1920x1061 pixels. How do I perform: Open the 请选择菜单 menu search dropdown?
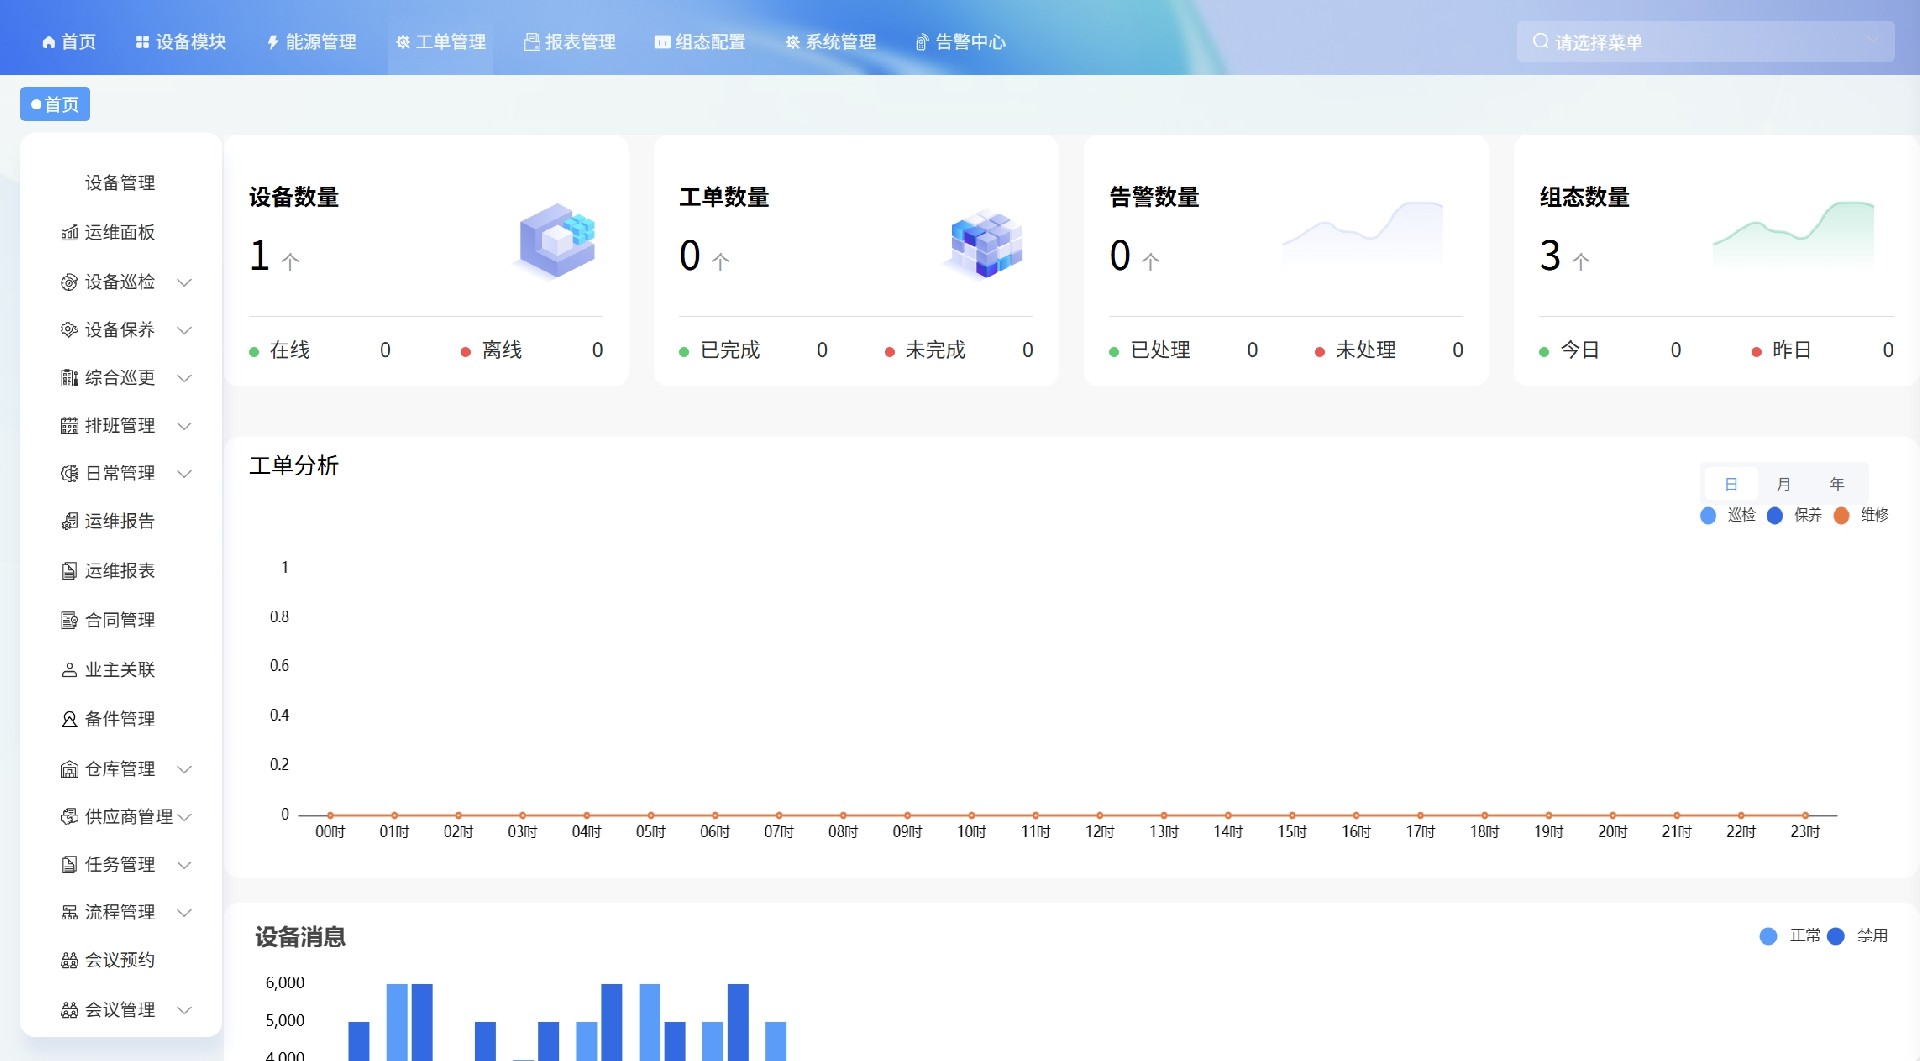coord(1705,42)
